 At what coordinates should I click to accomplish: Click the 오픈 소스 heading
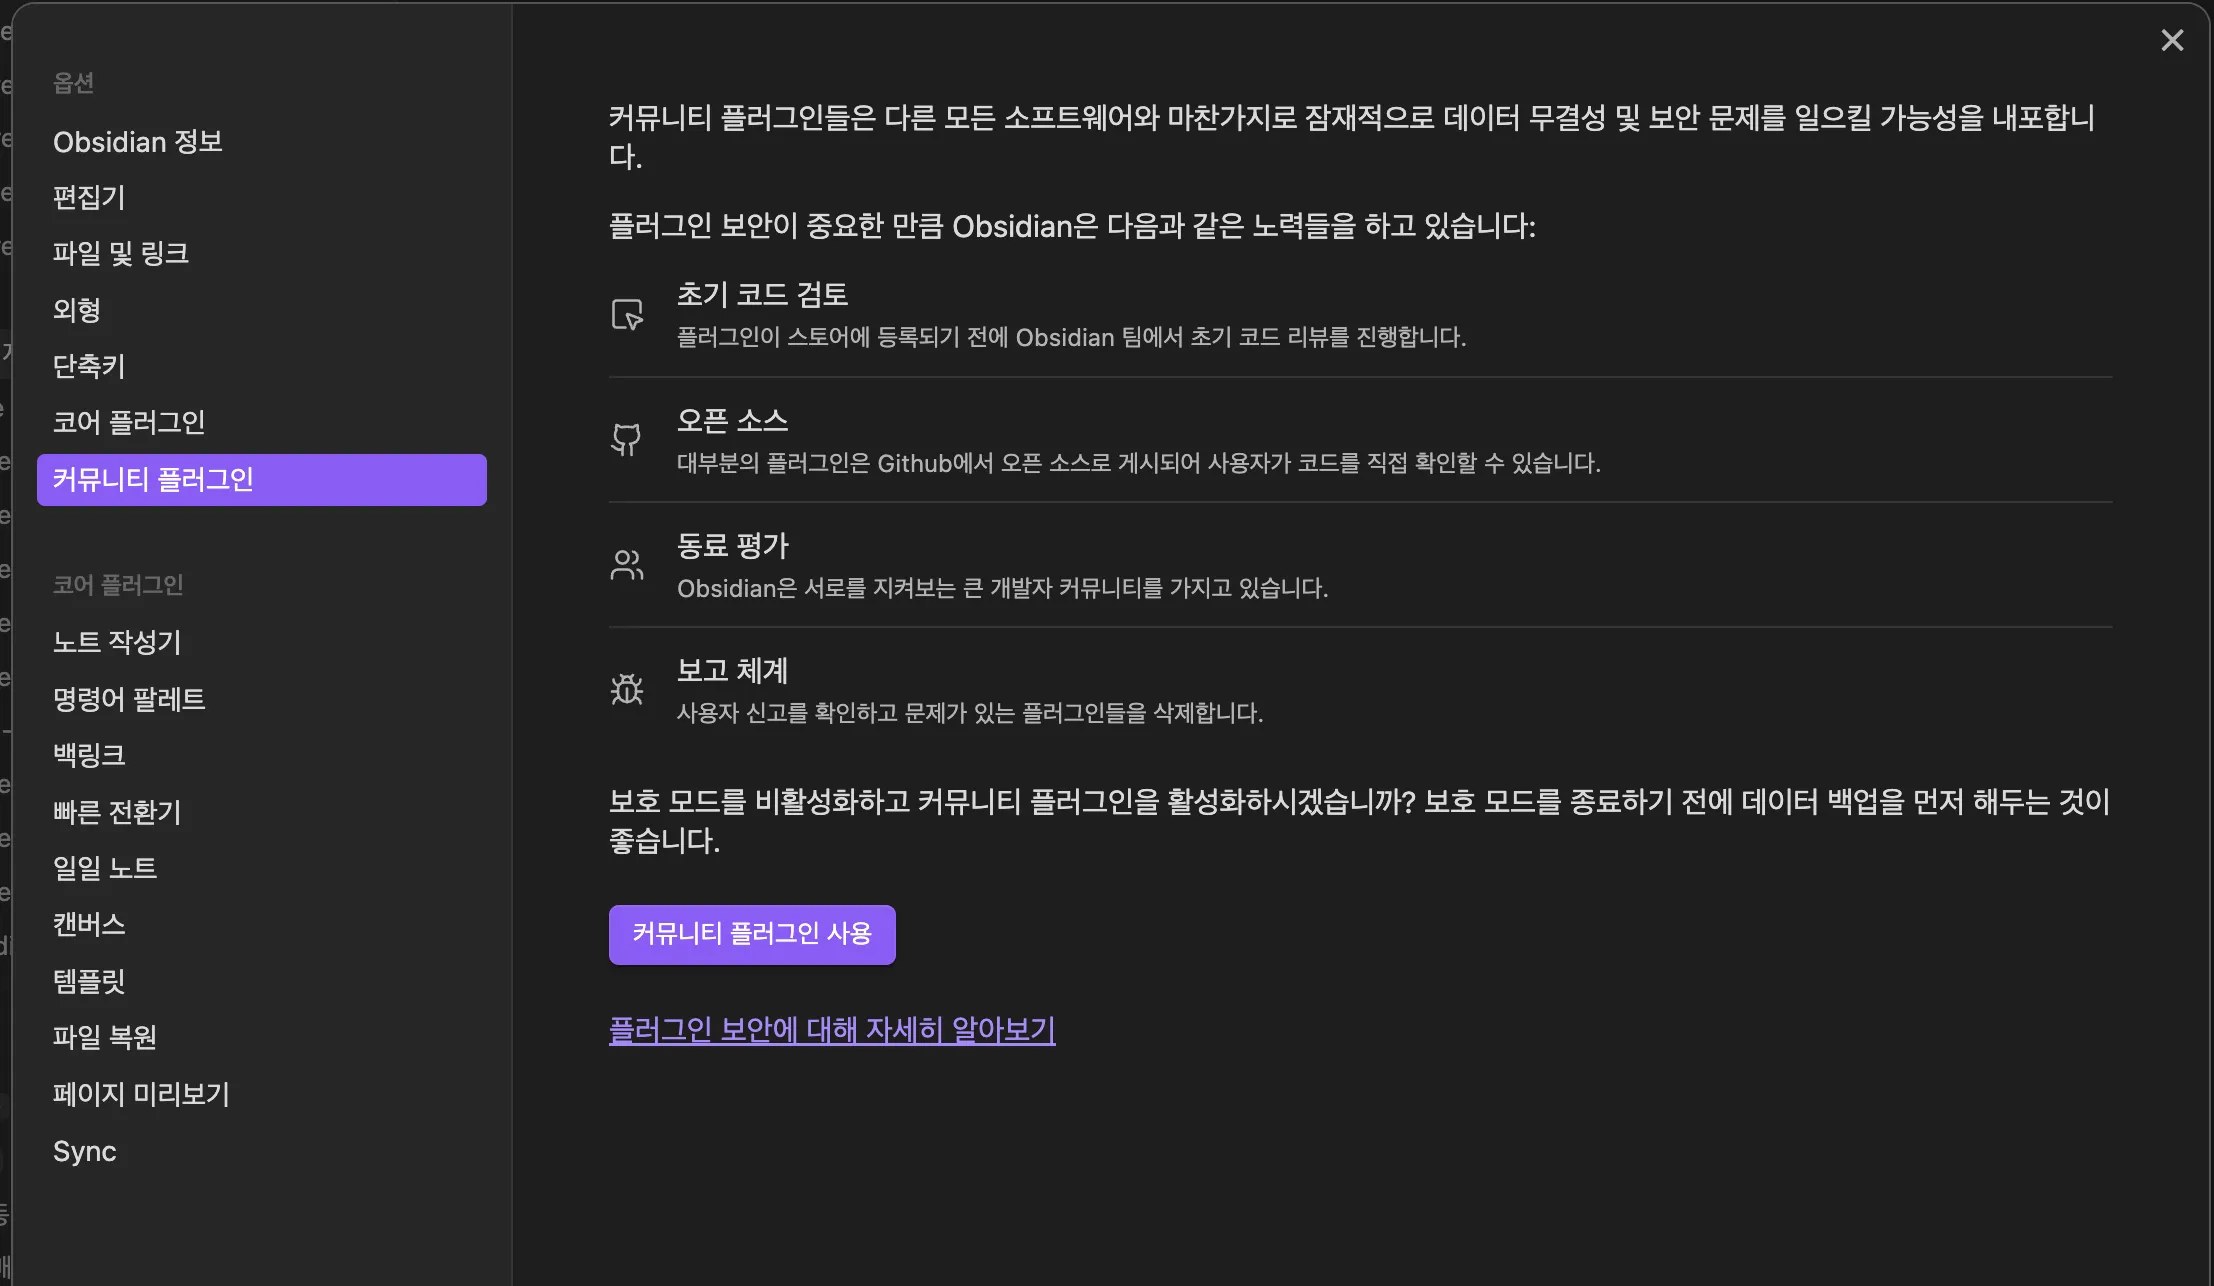coord(733,420)
